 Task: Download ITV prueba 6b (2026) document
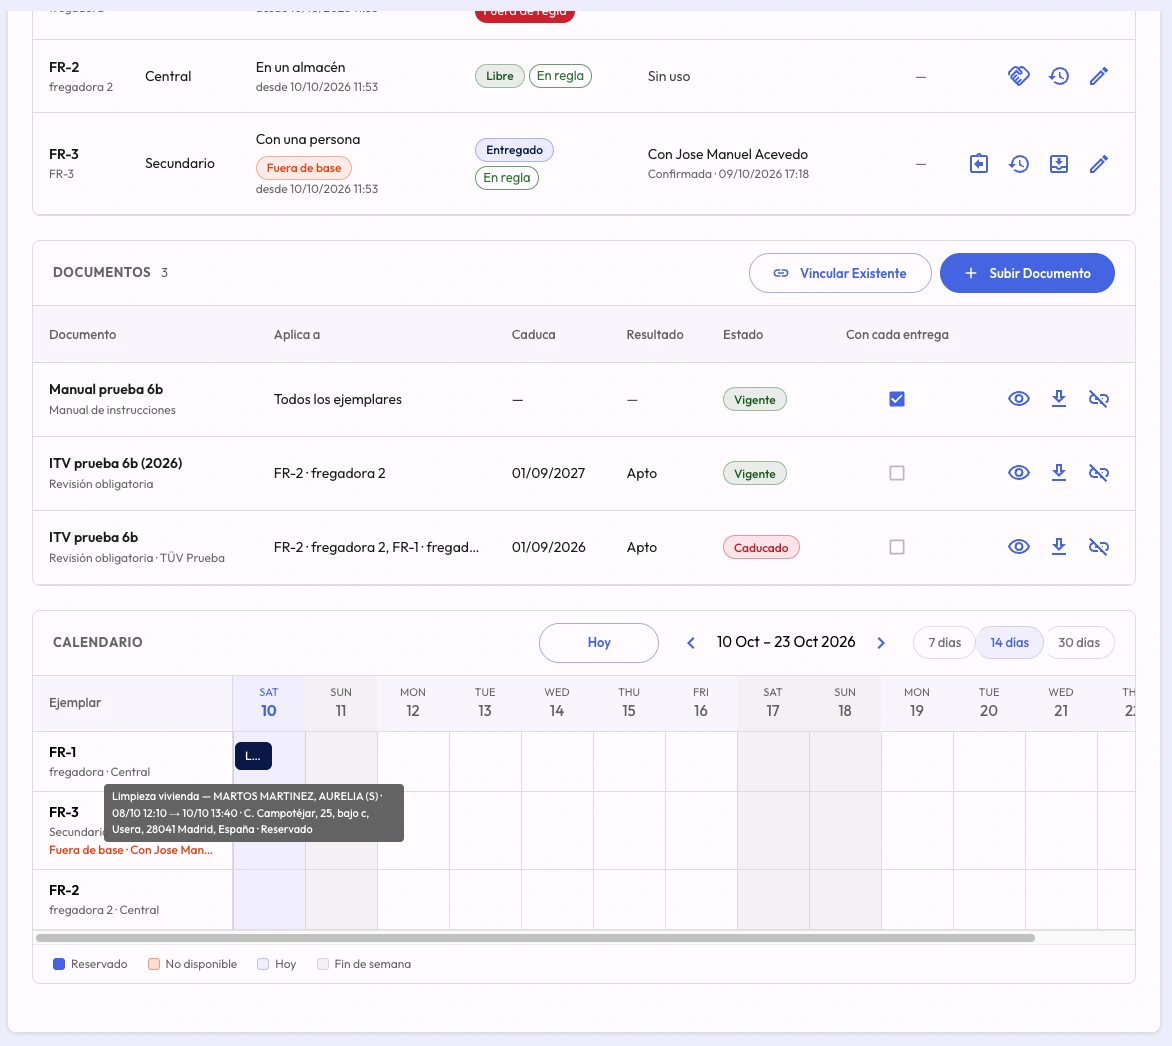[x=1058, y=473]
